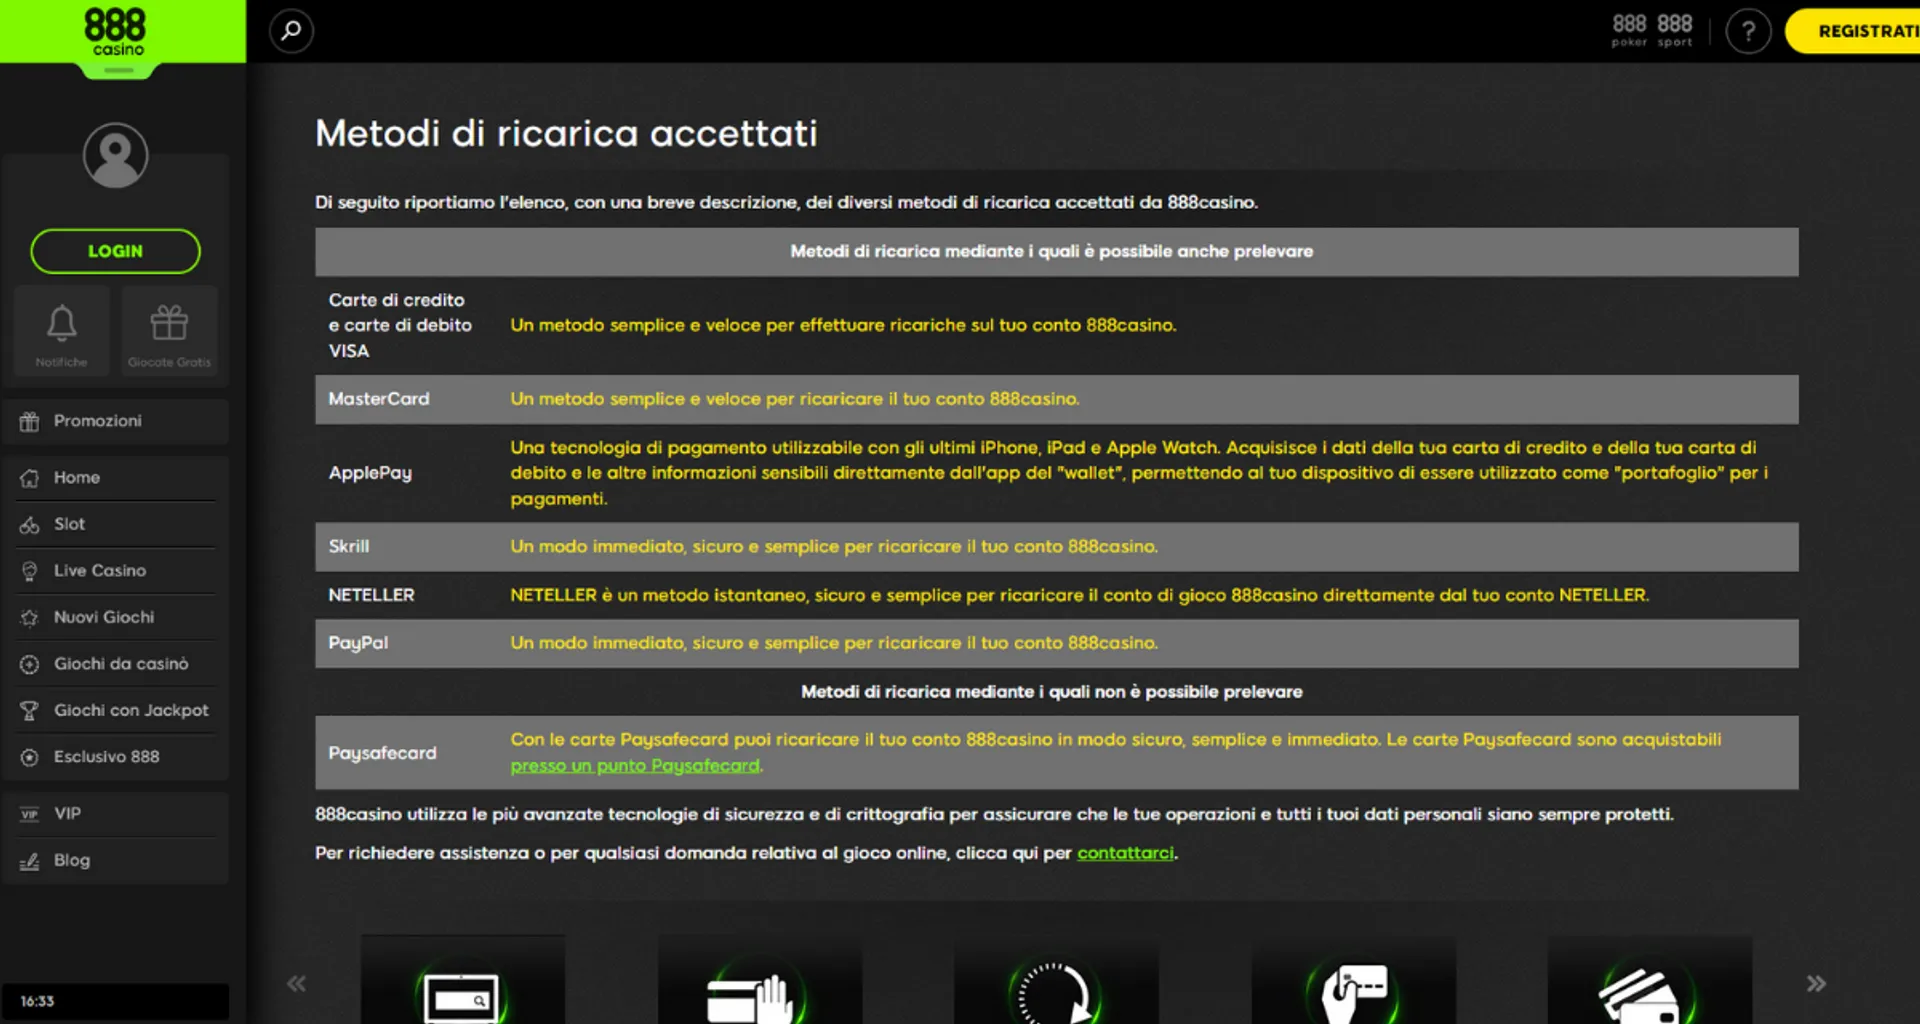Open the stacked credit cards carousel card
Image resolution: width=1920 pixels, height=1024 pixels.
pyautogui.click(x=1650, y=981)
